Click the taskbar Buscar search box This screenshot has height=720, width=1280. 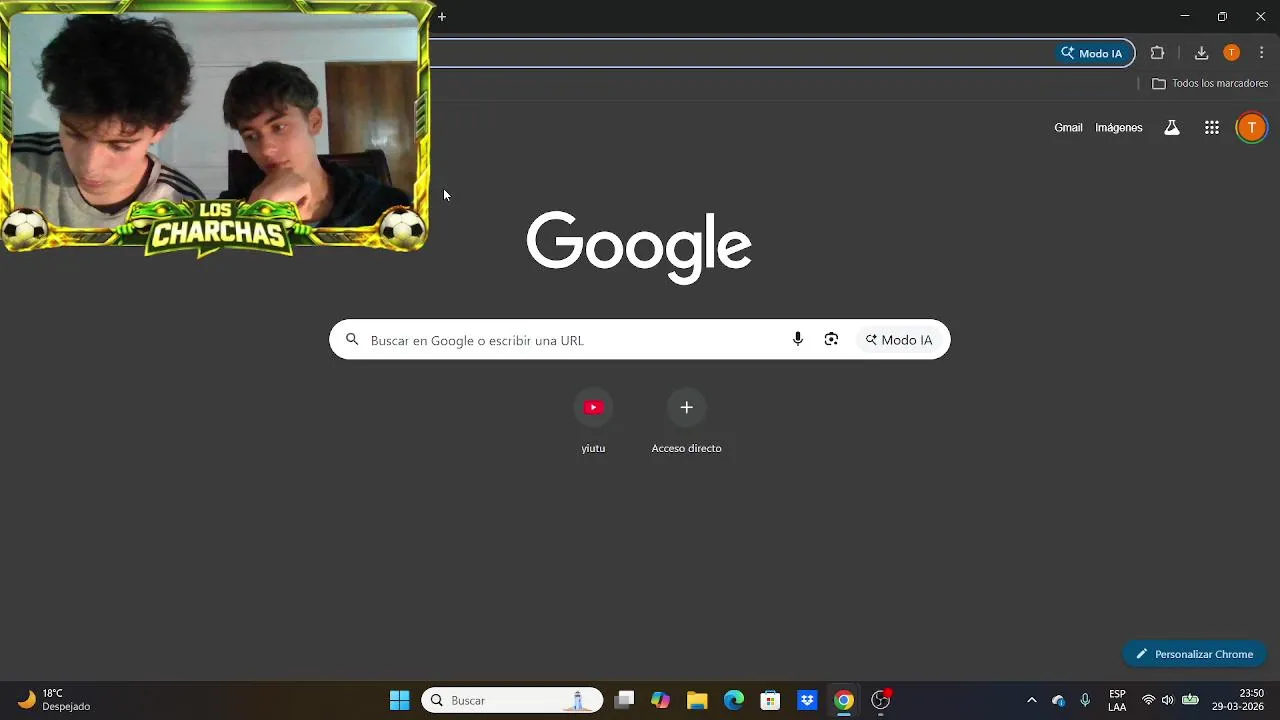point(512,700)
